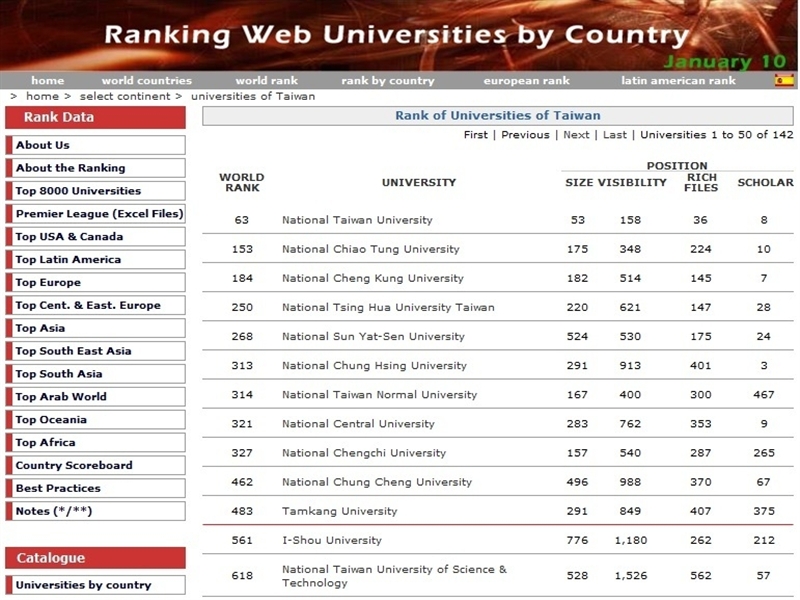Click the home breadcrumb link

[42, 97]
